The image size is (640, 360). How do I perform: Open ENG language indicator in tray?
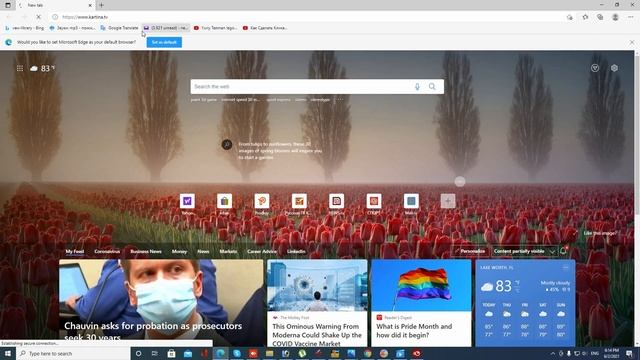[595, 353]
